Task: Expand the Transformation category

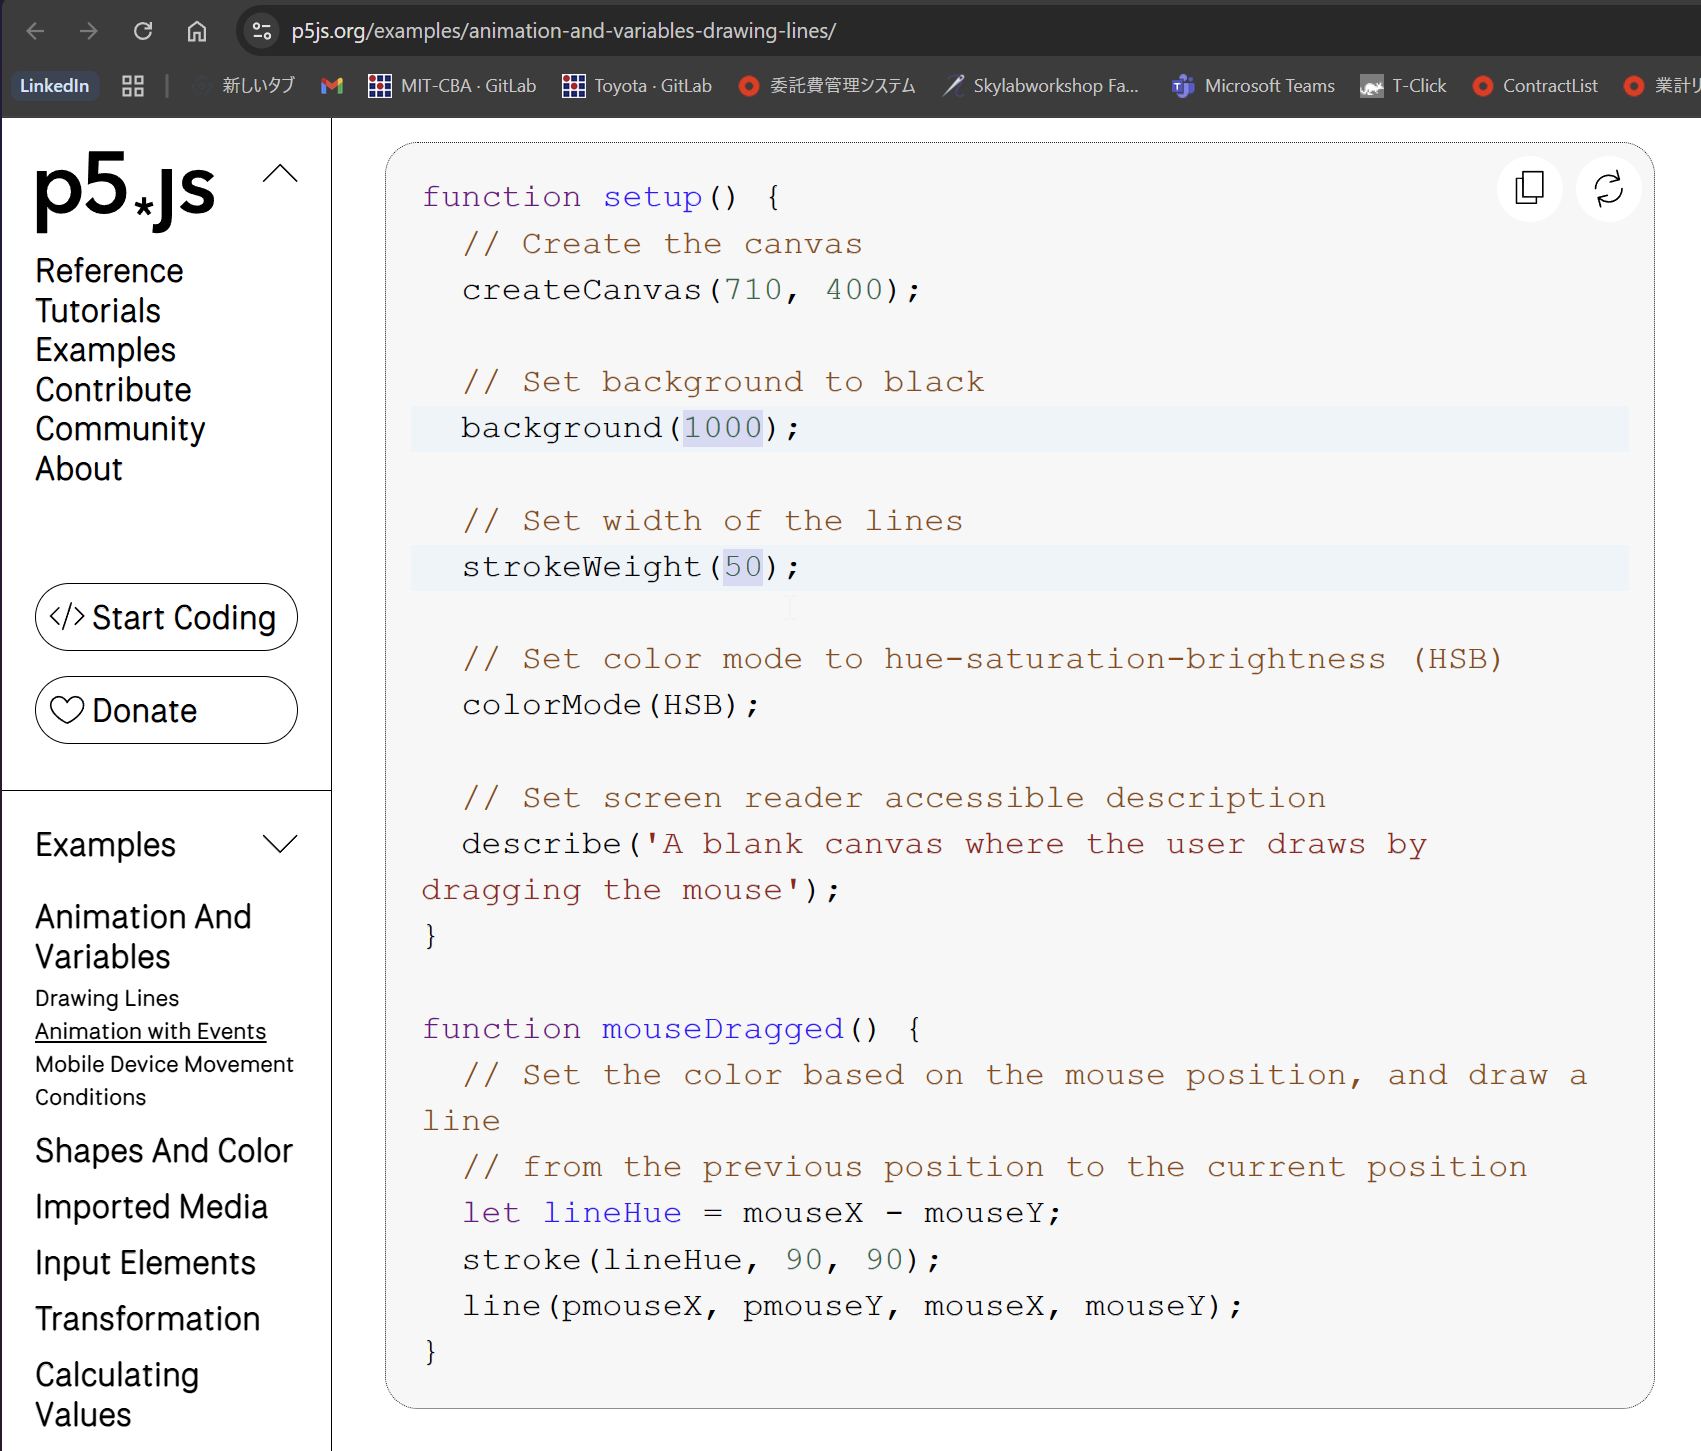Action: [147, 1319]
